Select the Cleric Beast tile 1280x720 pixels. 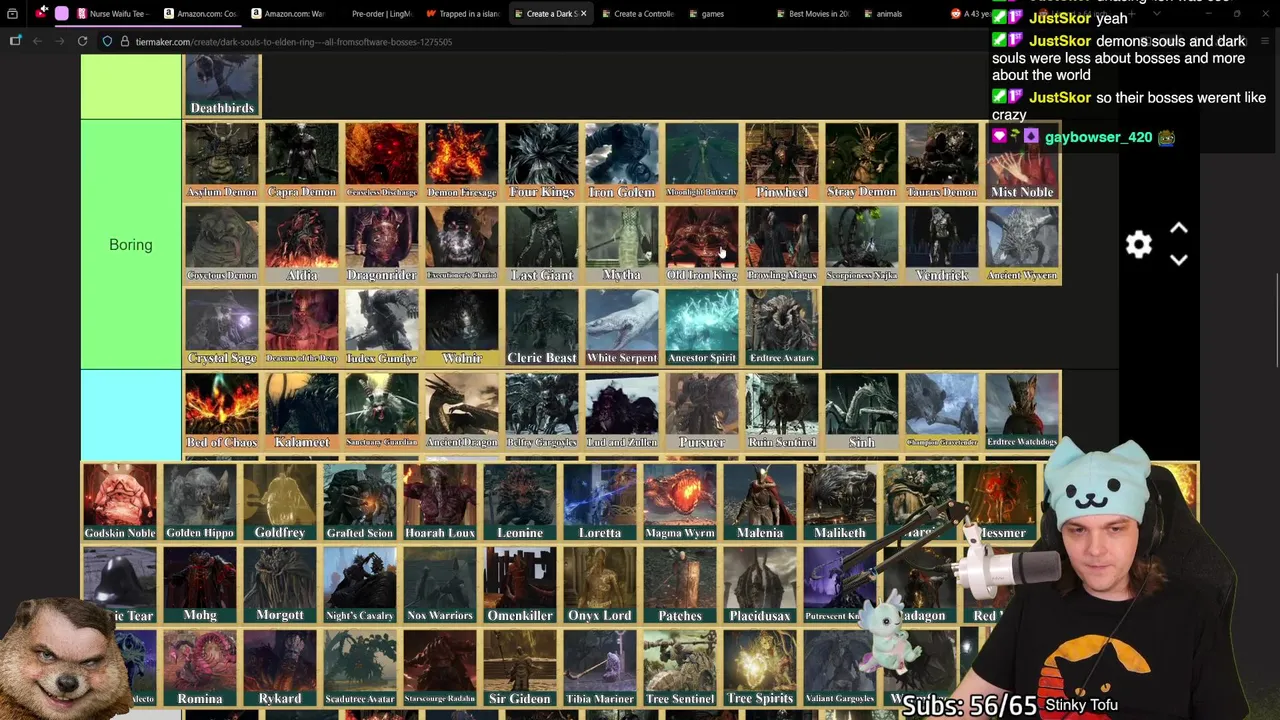(x=542, y=327)
